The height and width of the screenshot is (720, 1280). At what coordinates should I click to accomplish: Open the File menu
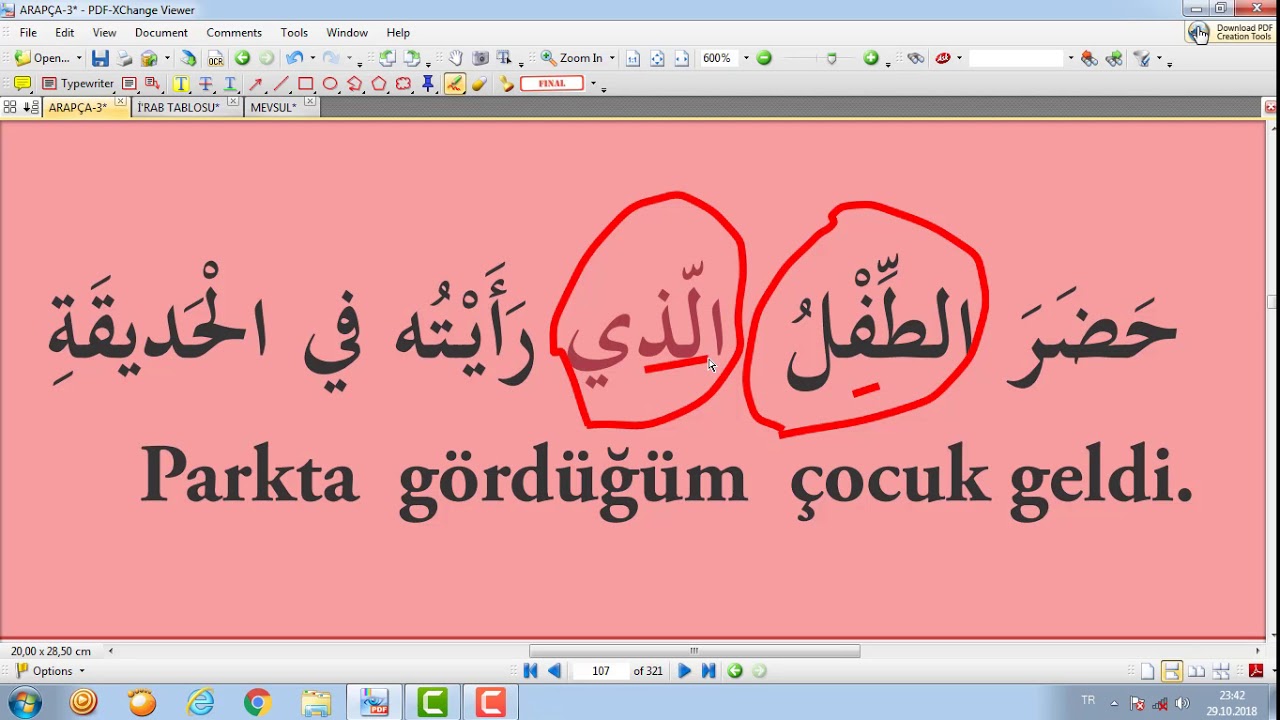(x=28, y=32)
